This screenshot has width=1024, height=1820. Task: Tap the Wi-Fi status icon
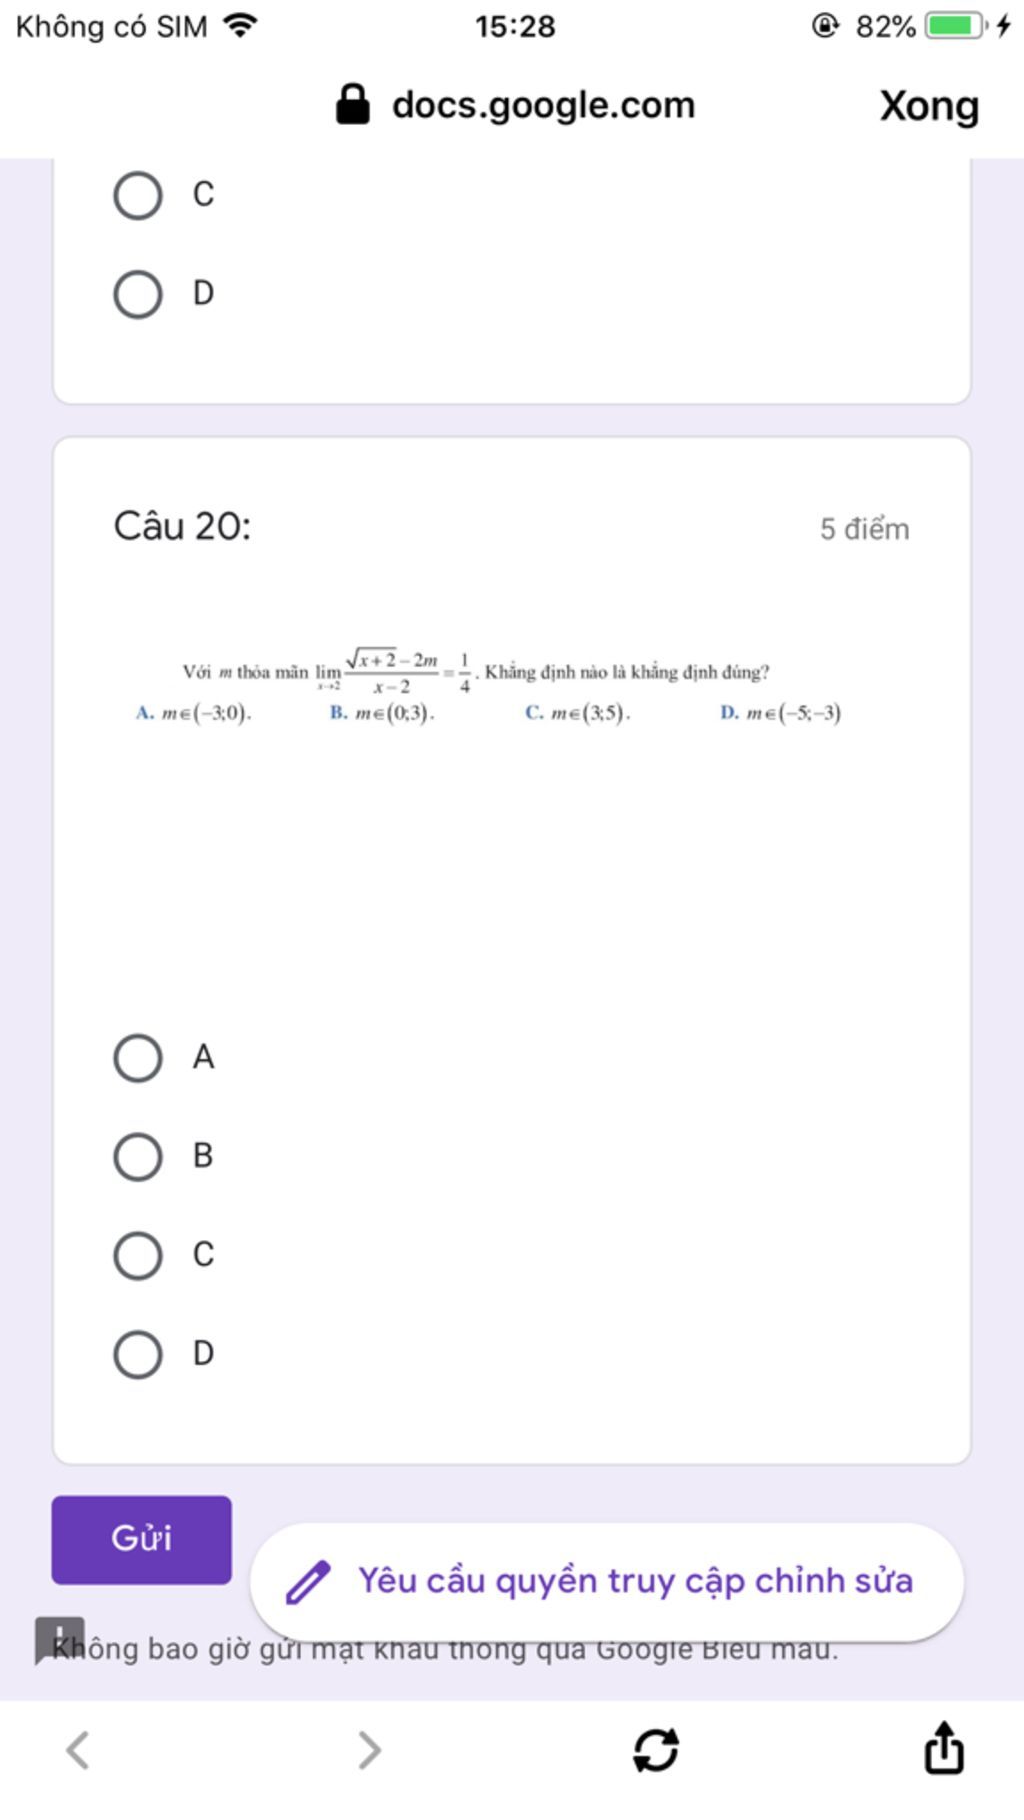(240, 25)
